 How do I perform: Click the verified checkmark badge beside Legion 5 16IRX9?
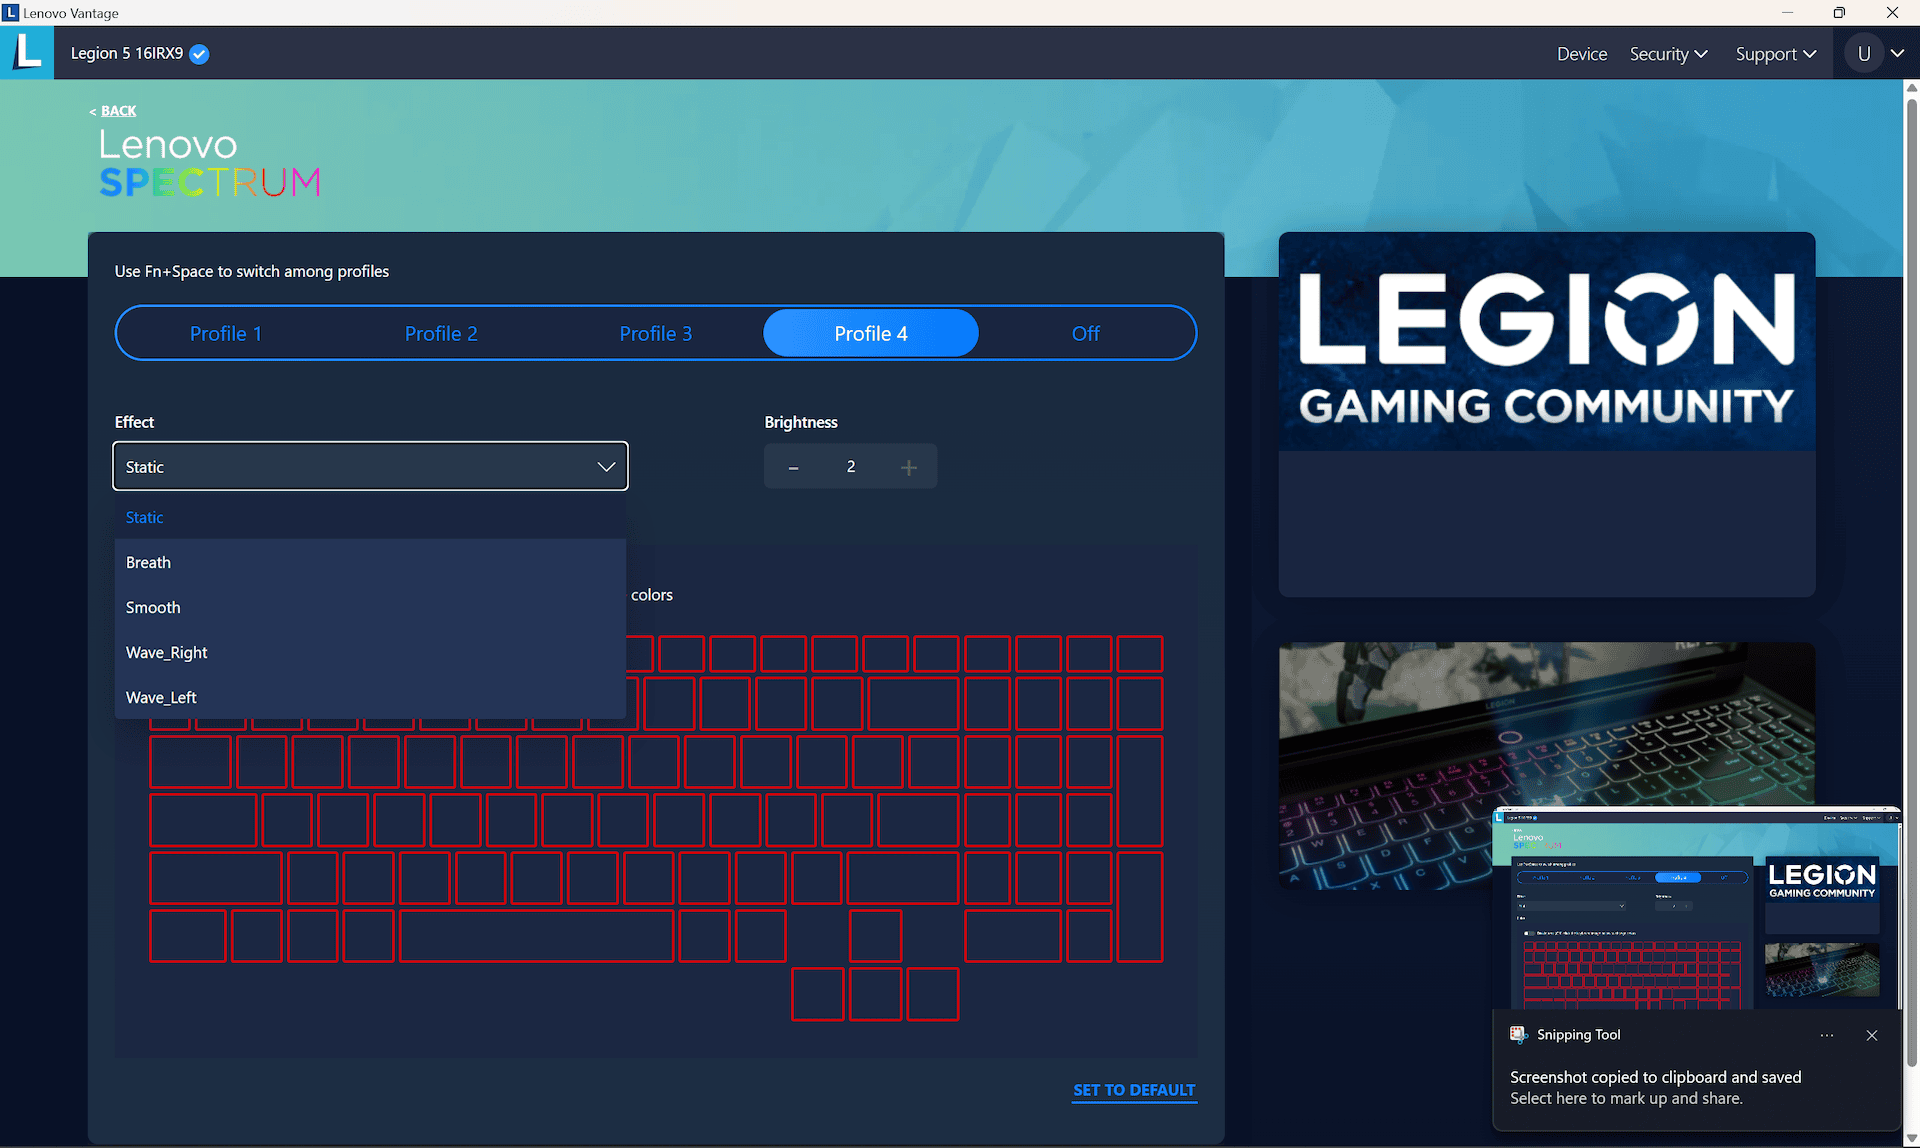coord(199,54)
